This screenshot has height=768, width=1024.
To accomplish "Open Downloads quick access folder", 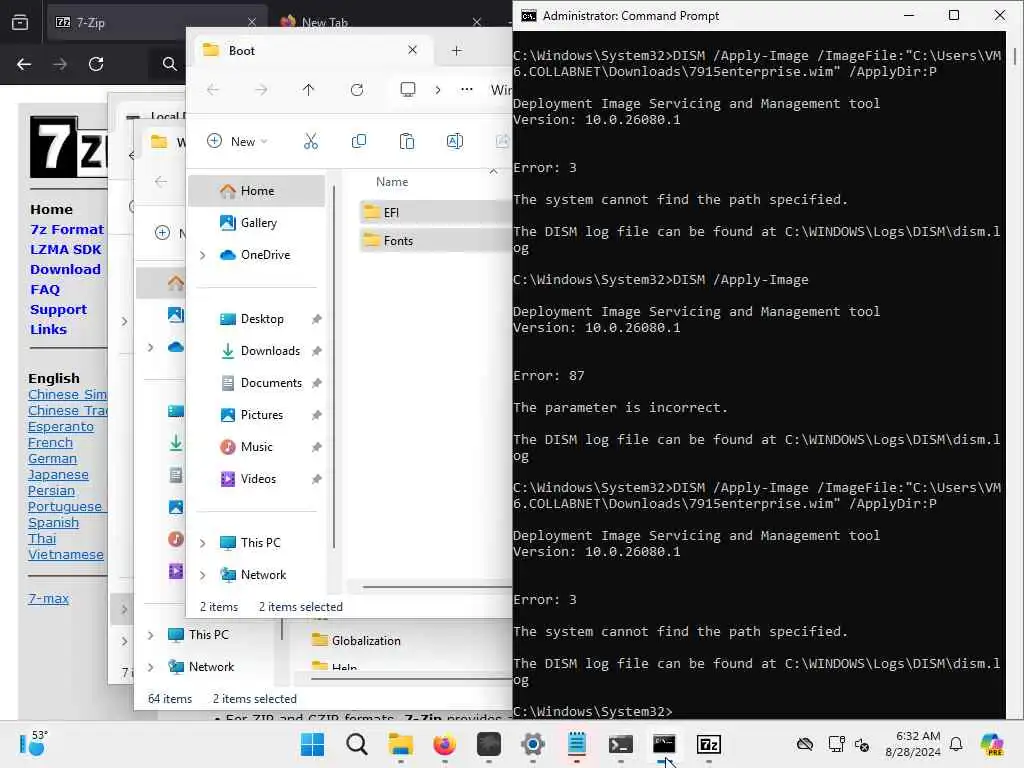I will click(x=270, y=351).
